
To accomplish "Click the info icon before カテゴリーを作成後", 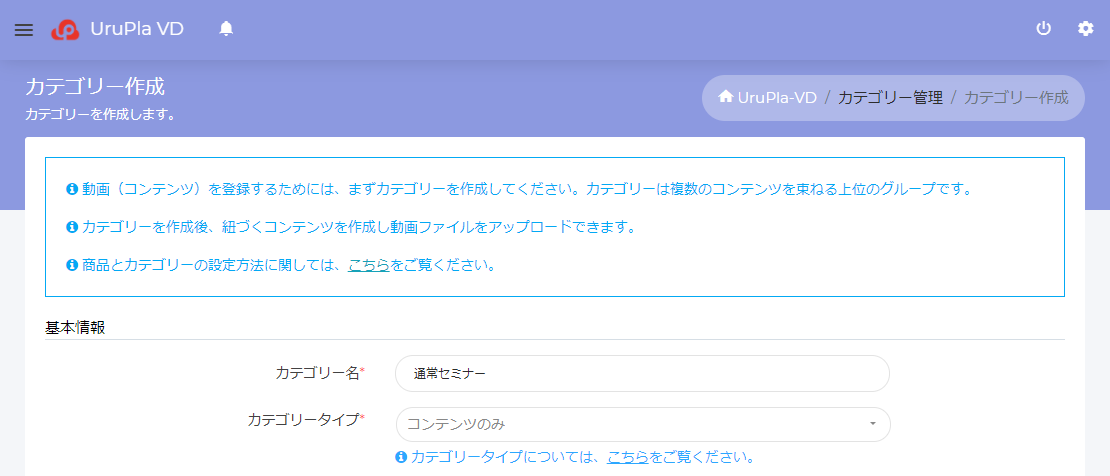I will tap(71, 227).
